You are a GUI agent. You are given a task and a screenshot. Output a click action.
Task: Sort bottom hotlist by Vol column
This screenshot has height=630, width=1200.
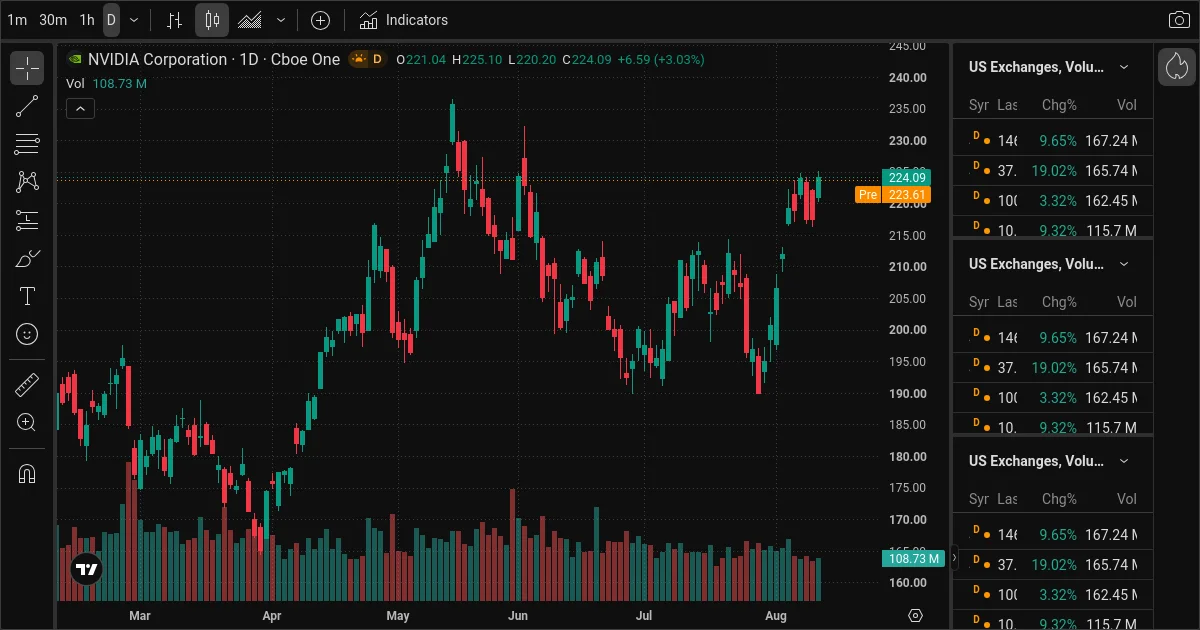click(1127, 499)
